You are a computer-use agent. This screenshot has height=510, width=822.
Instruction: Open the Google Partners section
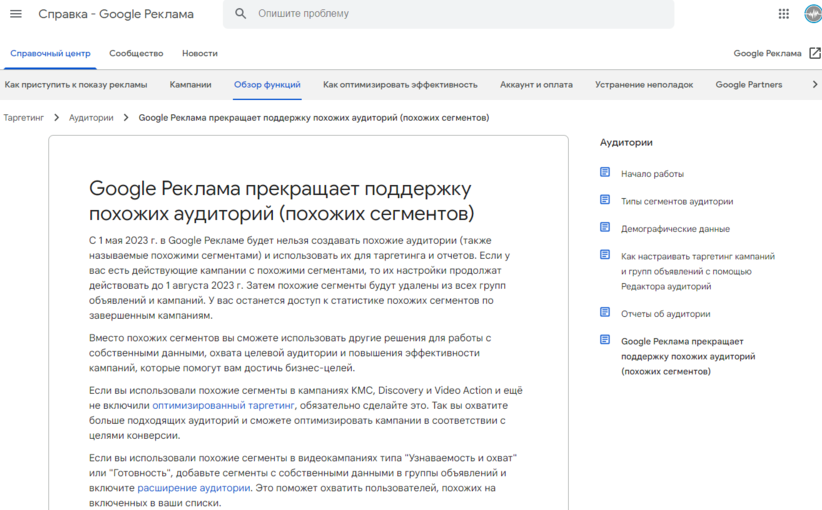[x=749, y=84]
